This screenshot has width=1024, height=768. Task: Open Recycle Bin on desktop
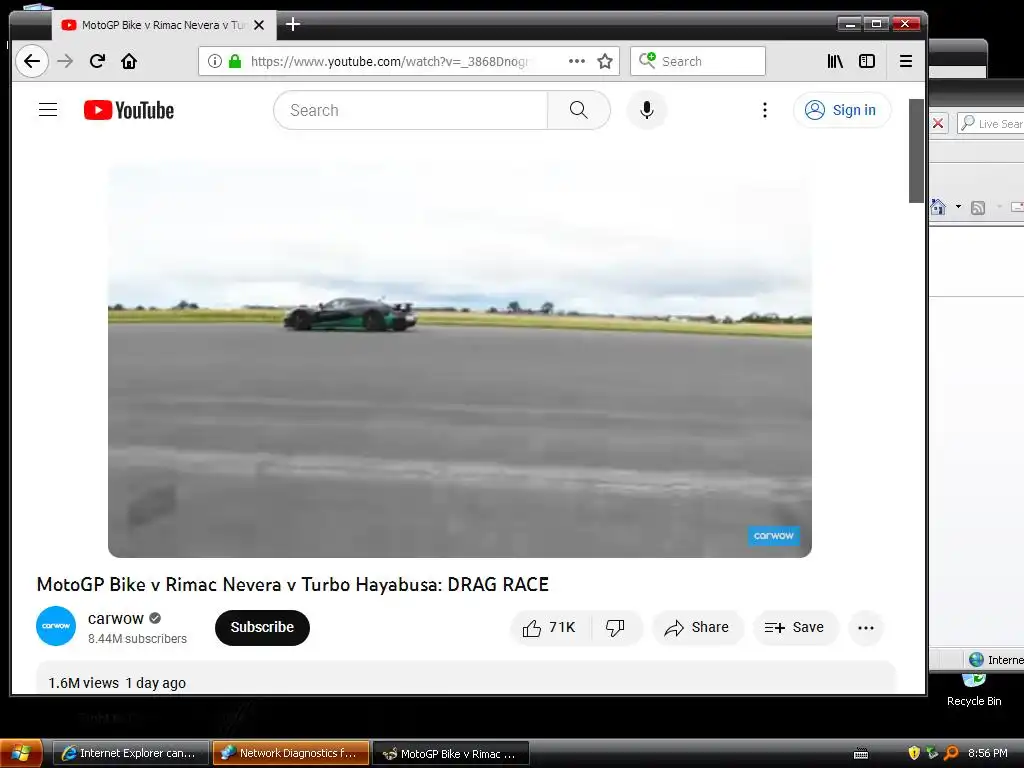tap(974, 691)
